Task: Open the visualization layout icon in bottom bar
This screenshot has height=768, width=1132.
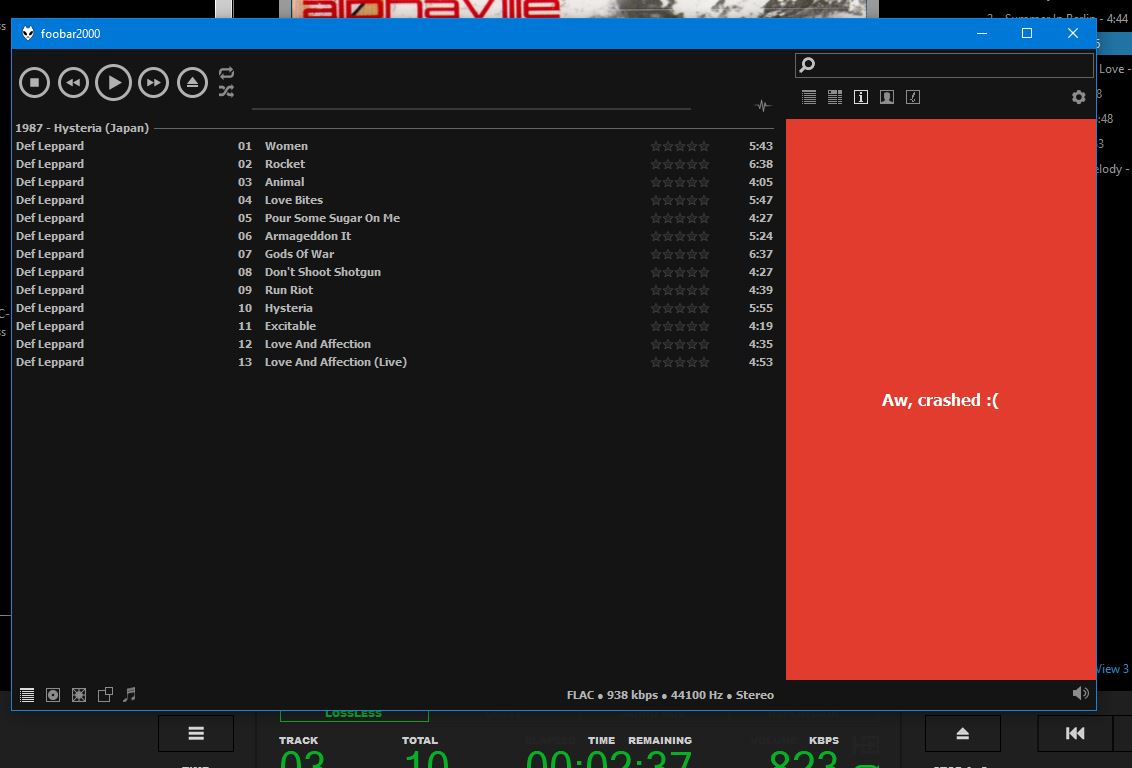Action: click(79, 694)
